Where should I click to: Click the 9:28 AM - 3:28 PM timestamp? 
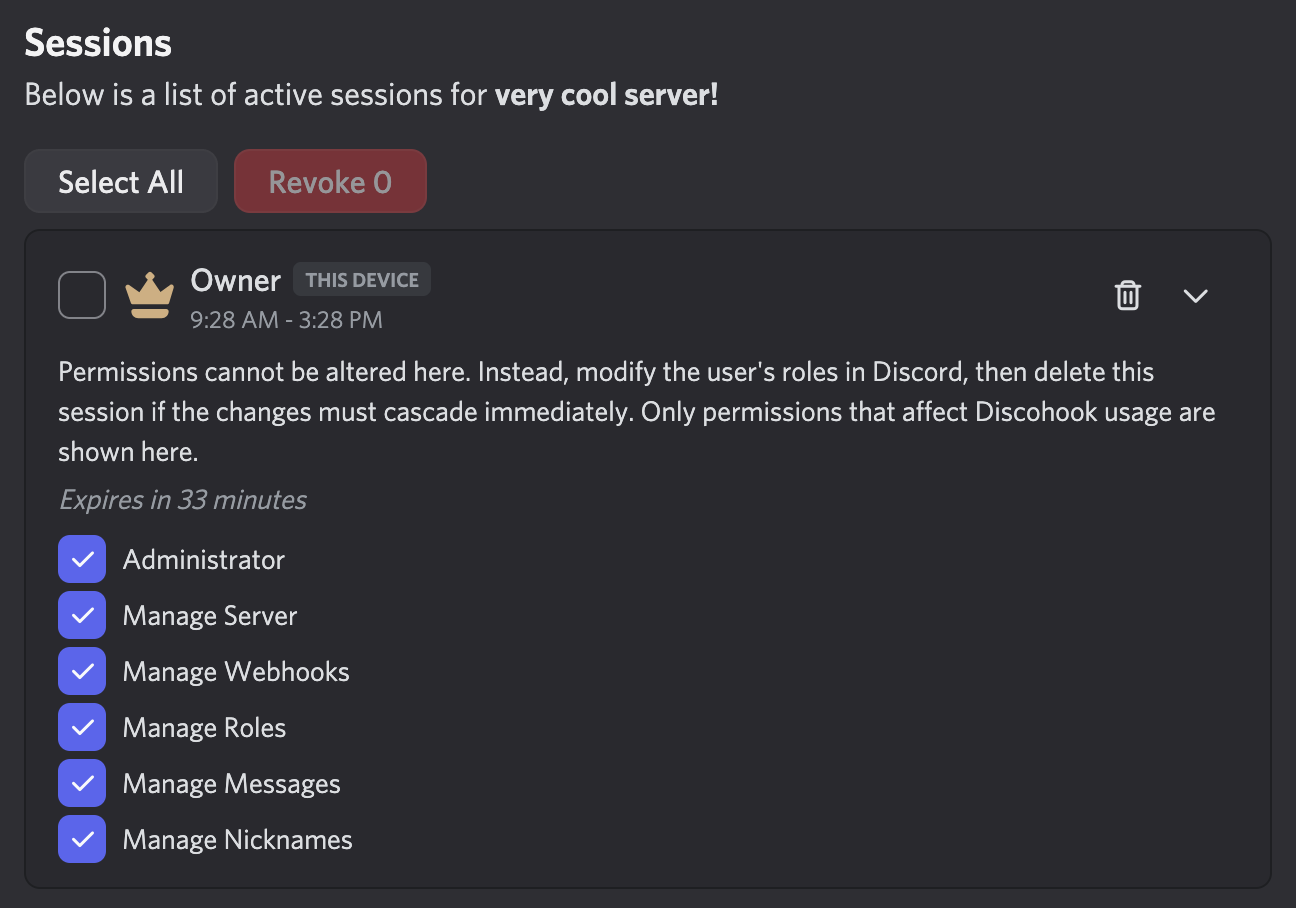286,320
